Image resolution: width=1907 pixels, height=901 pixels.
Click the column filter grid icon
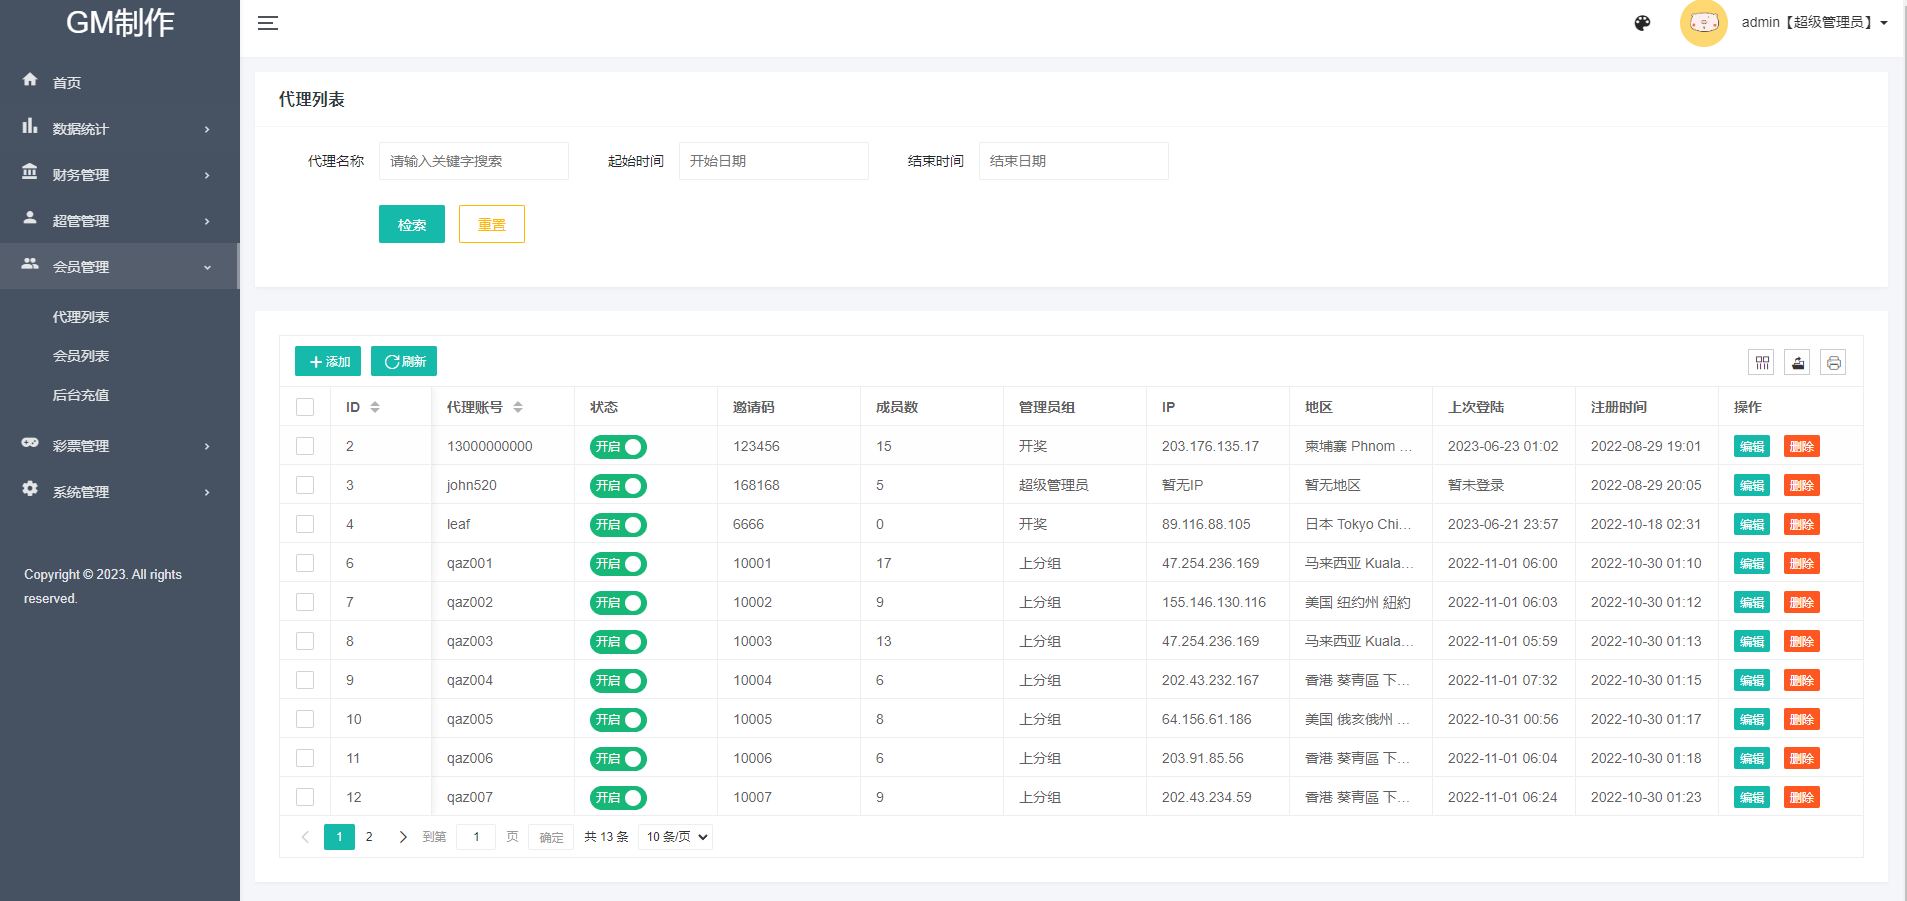point(1762,362)
